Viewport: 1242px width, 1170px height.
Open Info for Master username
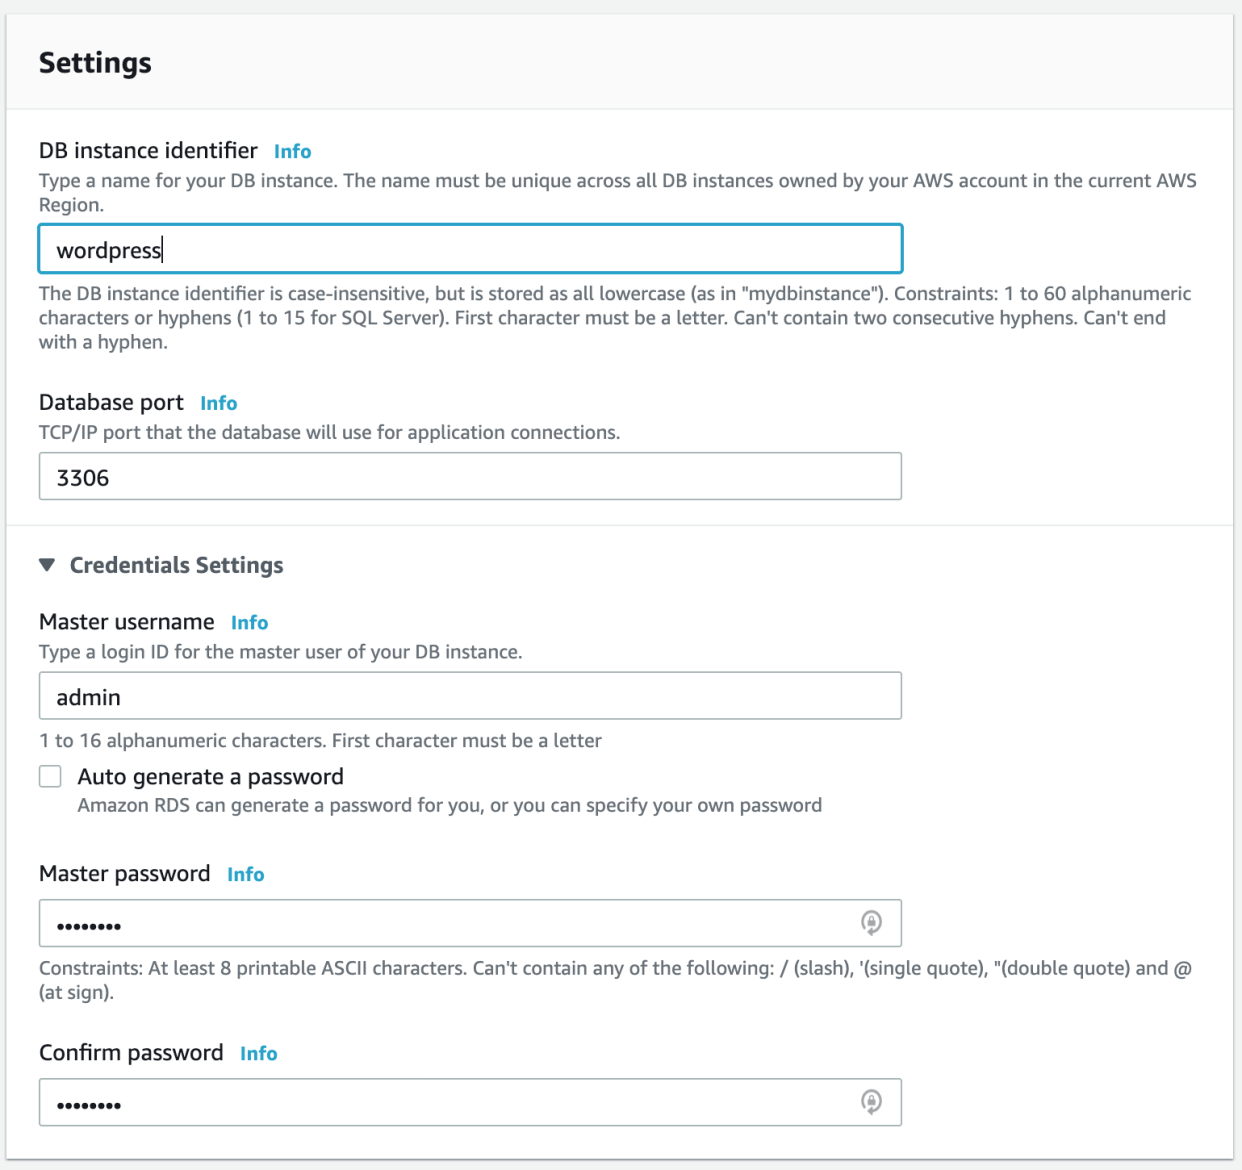tap(249, 622)
